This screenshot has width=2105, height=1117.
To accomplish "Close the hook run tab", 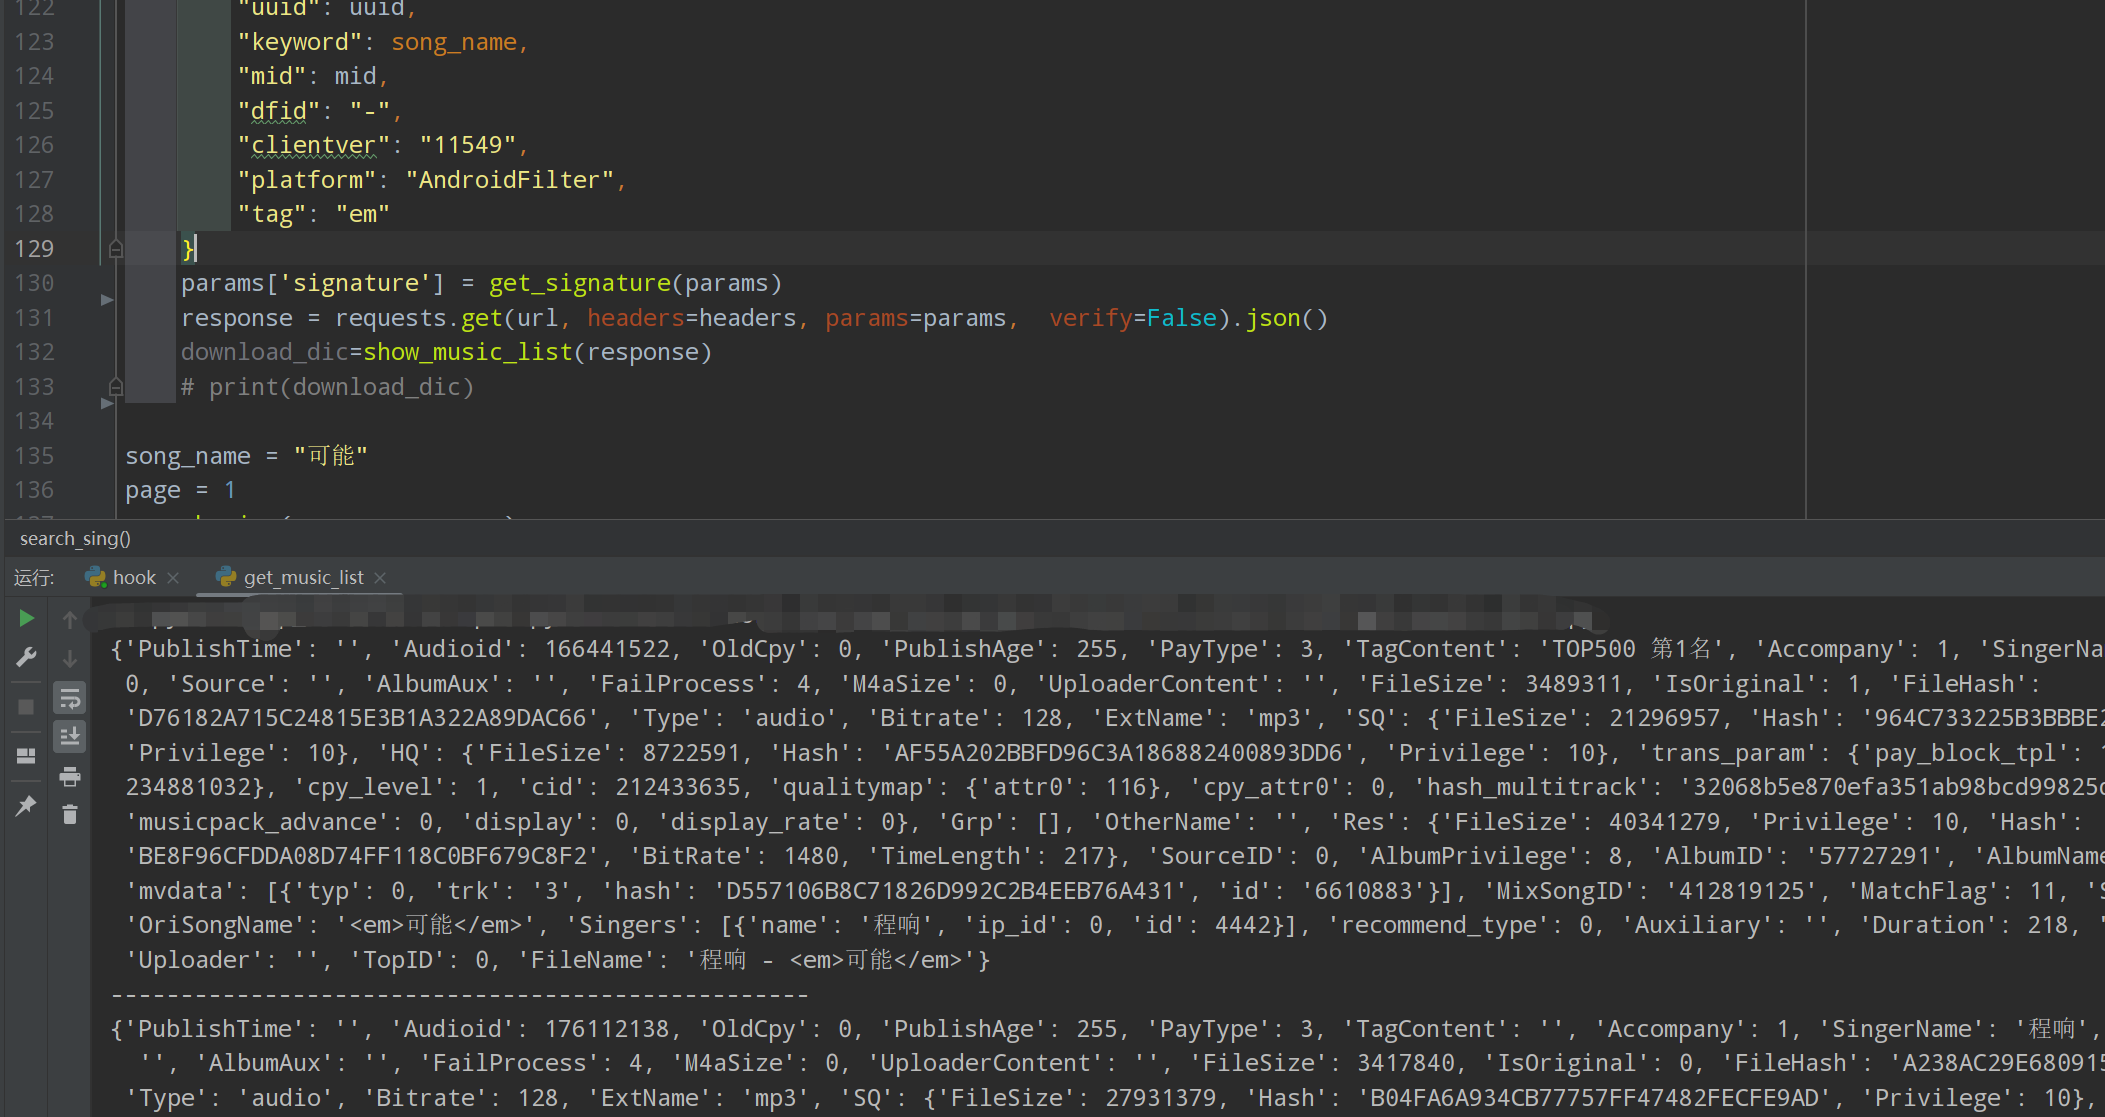I will (x=174, y=578).
